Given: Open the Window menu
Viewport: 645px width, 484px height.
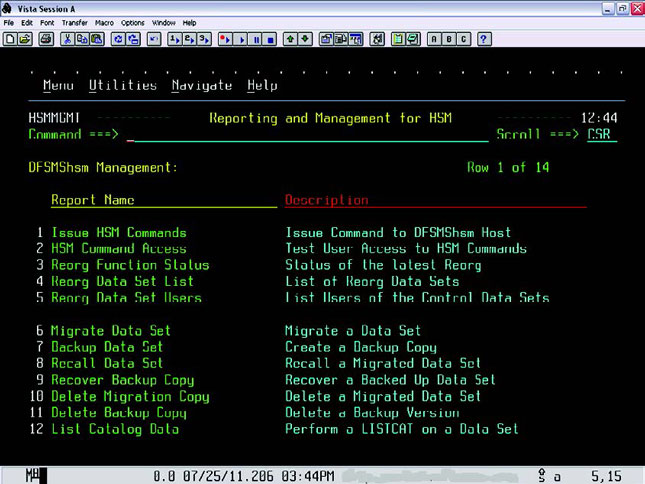Looking at the screenshot, I should point(164,23).
